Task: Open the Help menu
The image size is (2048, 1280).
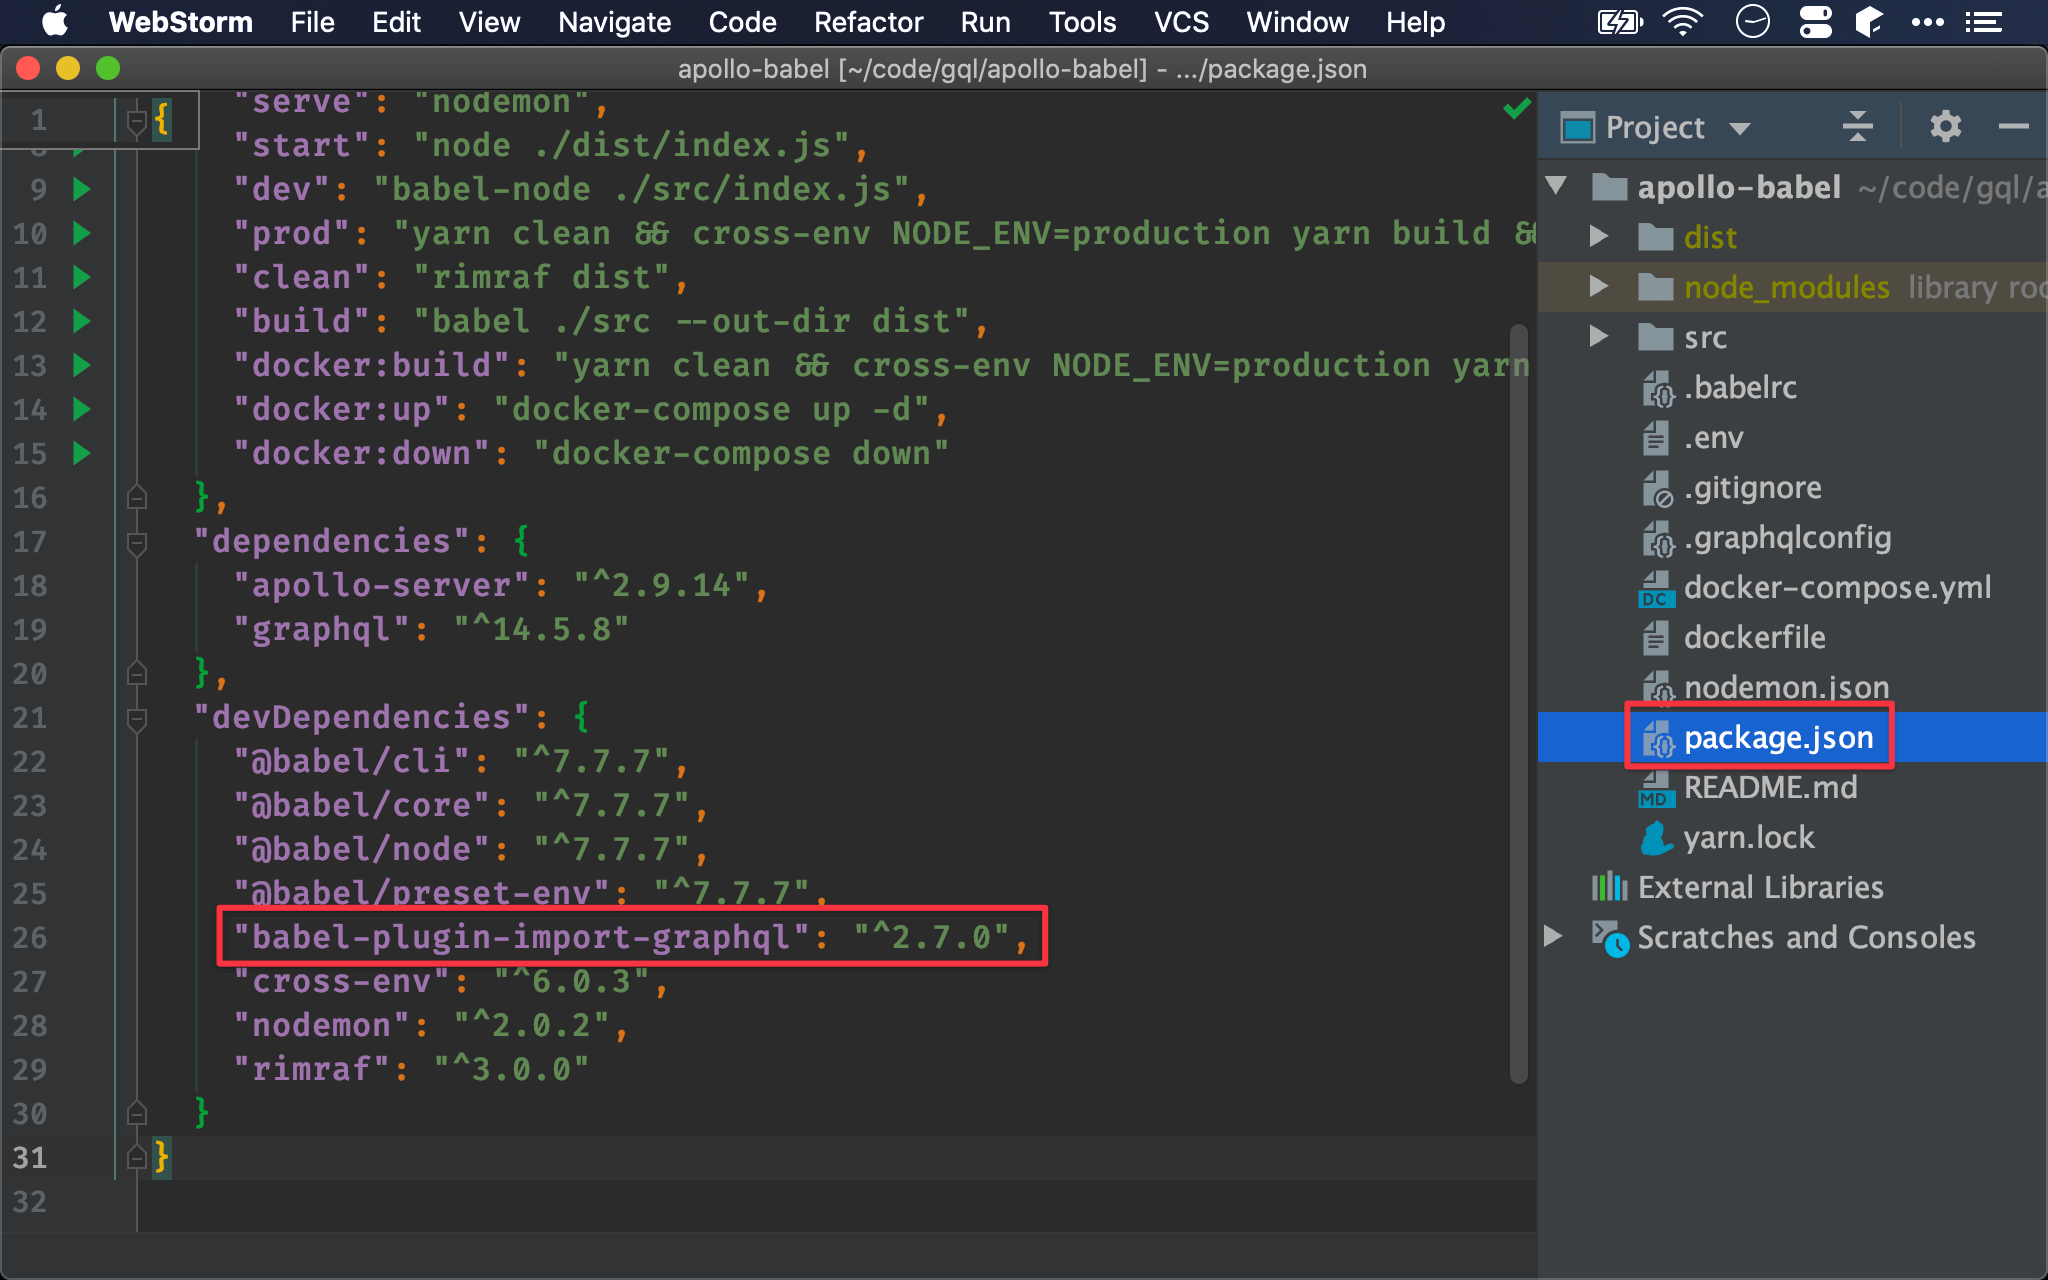Action: click(x=1416, y=22)
